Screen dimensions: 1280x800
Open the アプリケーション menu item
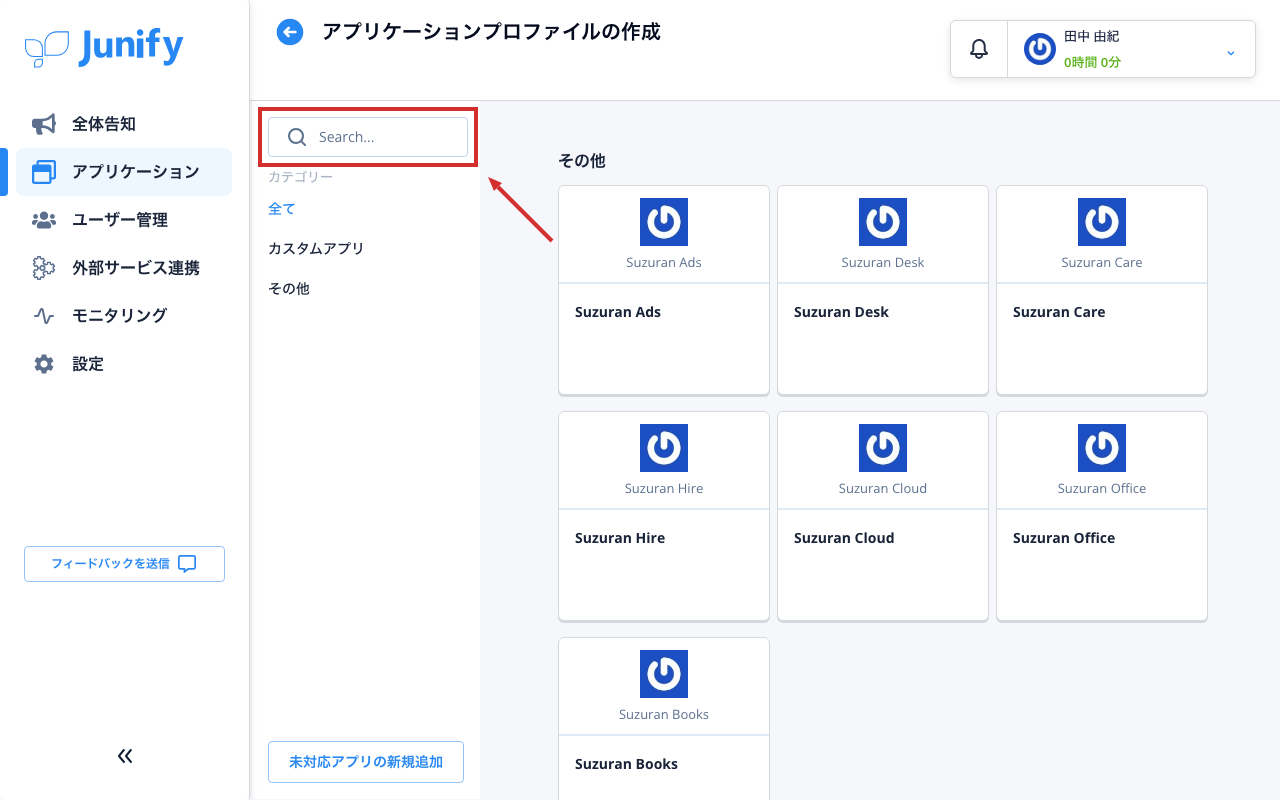[x=124, y=172]
